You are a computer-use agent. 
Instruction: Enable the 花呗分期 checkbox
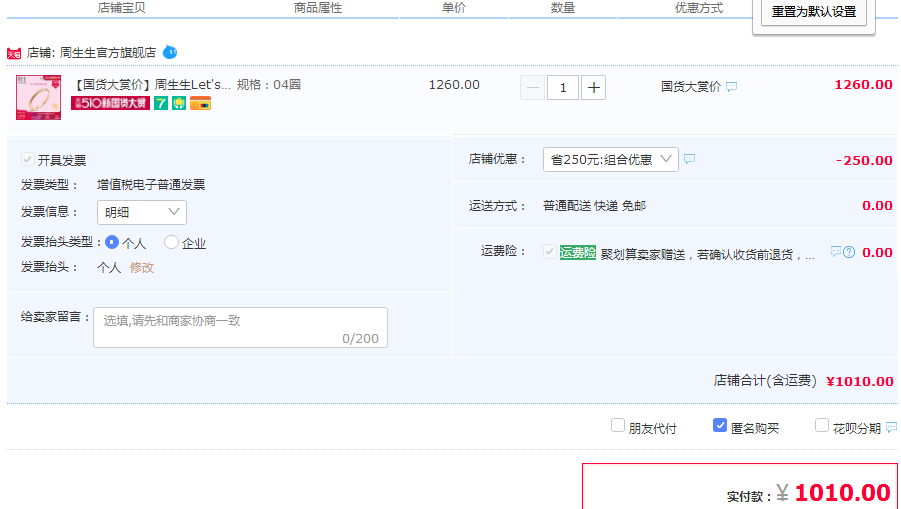(822, 425)
